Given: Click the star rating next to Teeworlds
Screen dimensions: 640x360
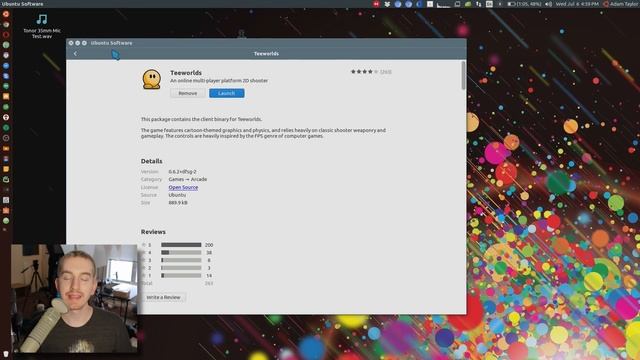Looking at the screenshot, I should pyautogui.click(x=364, y=71).
